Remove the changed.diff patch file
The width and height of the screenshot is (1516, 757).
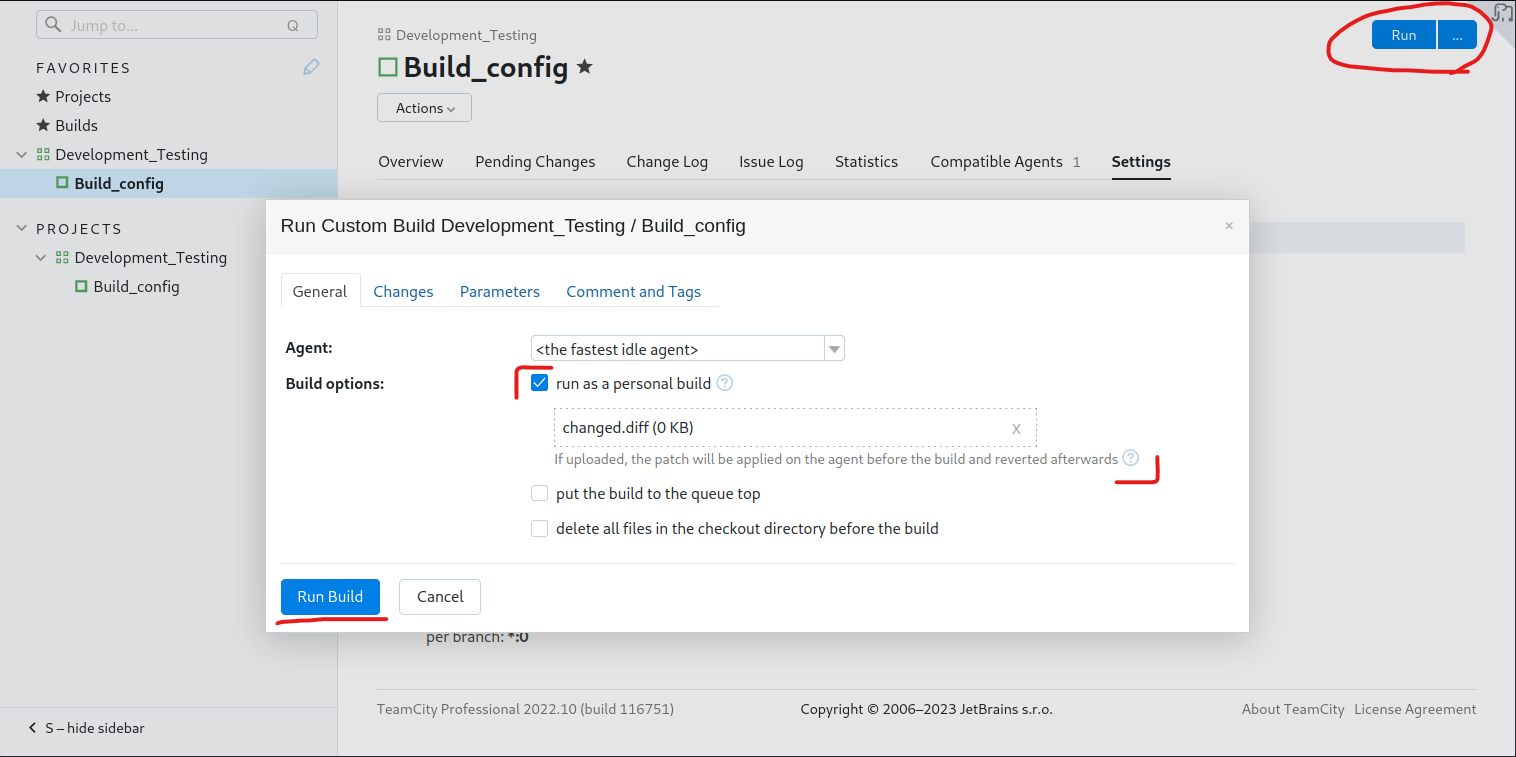pos(1016,428)
